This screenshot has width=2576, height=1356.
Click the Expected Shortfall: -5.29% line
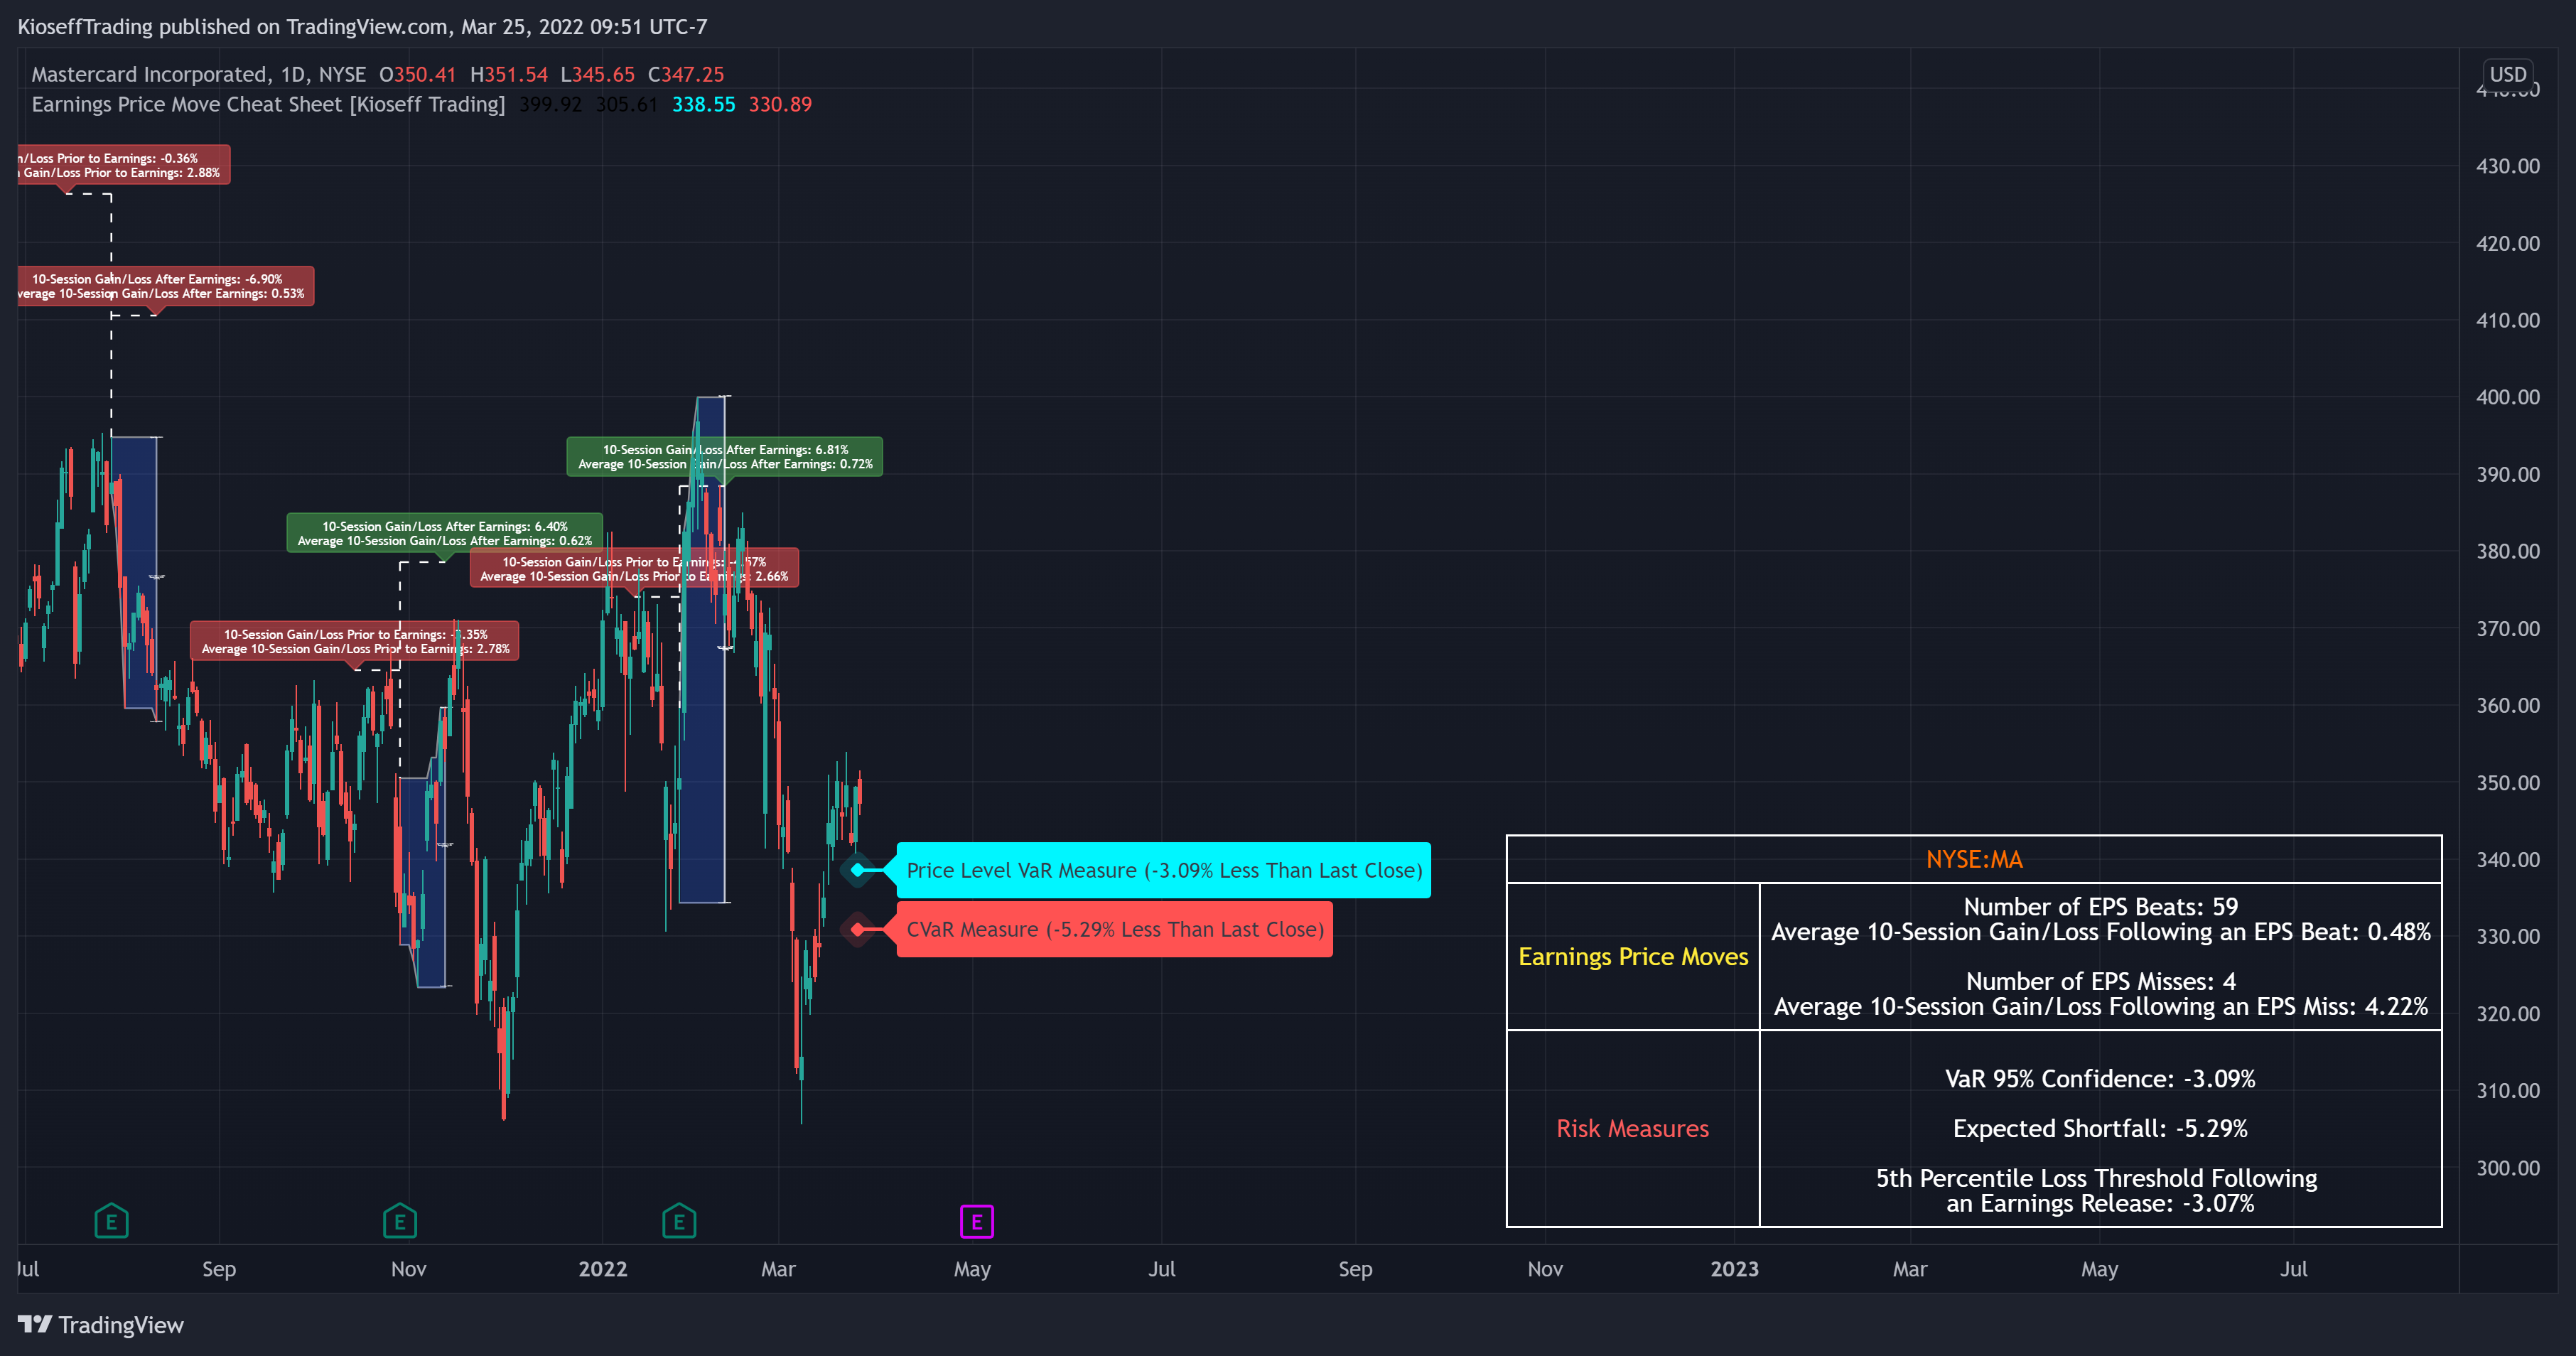click(x=2100, y=1128)
